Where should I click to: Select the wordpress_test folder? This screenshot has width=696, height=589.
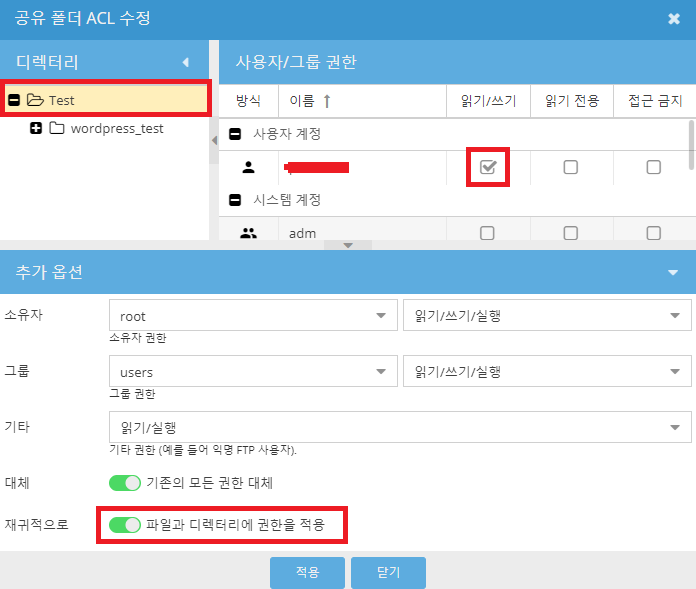point(117,128)
